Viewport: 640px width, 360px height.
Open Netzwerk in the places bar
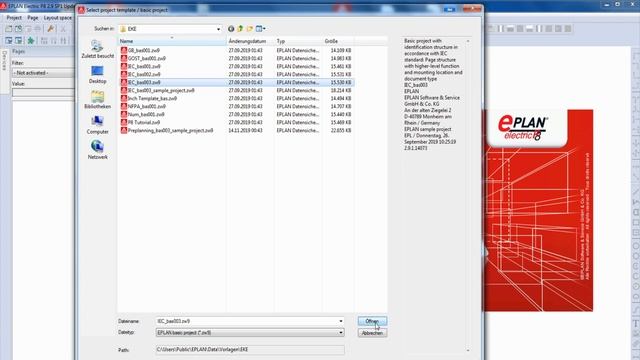click(98, 150)
